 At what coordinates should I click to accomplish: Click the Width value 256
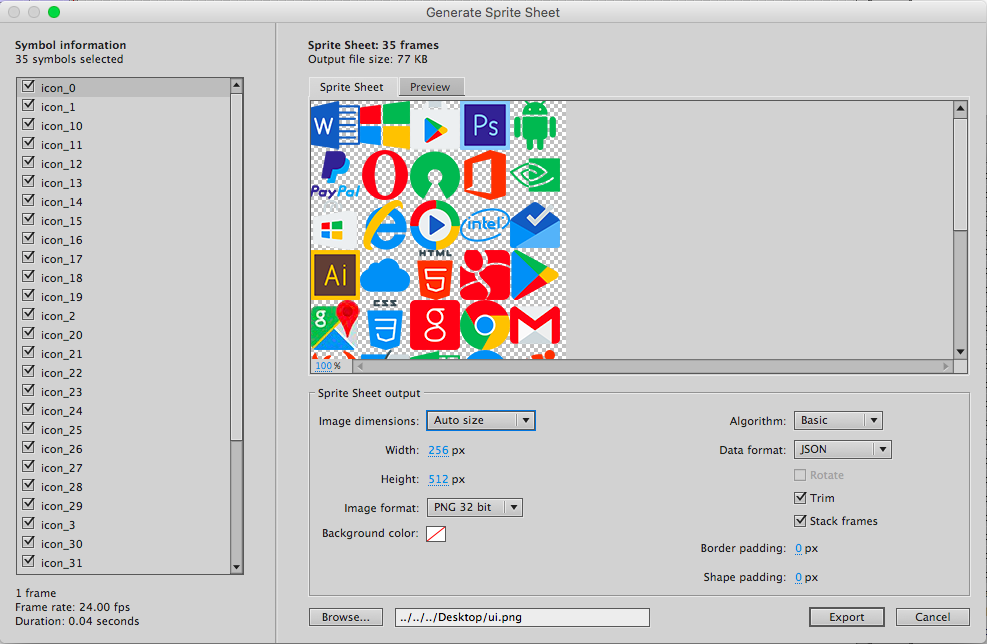[x=438, y=450]
